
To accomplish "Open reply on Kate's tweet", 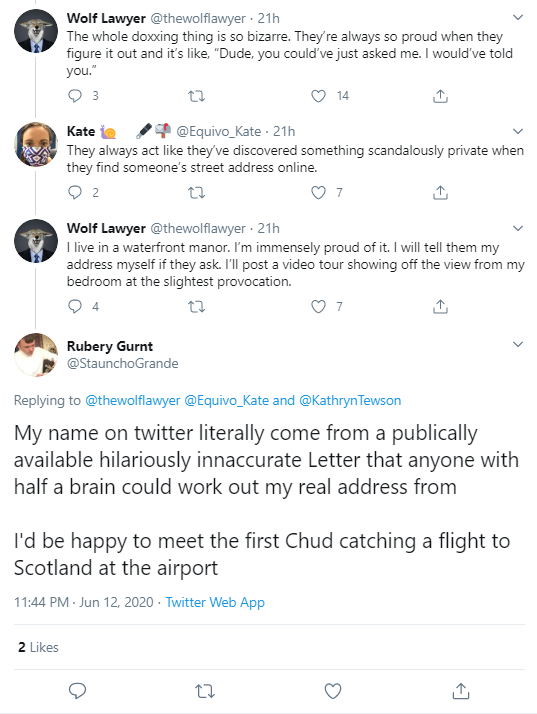I will click(75, 193).
